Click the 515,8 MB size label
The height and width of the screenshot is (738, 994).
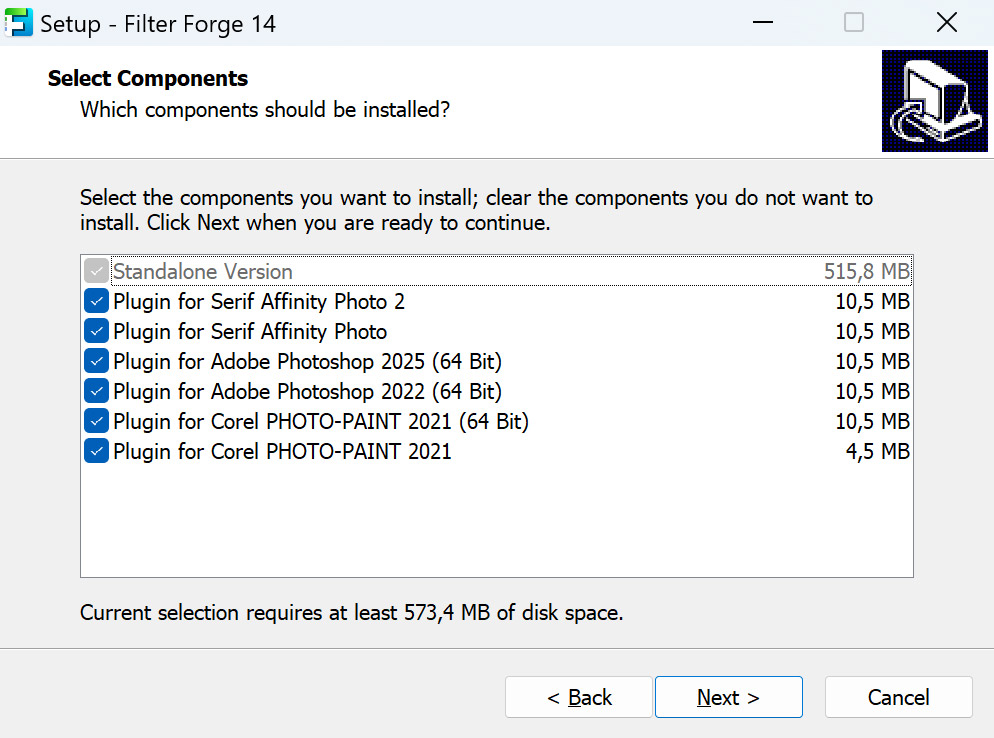pyautogui.click(x=866, y=271)
